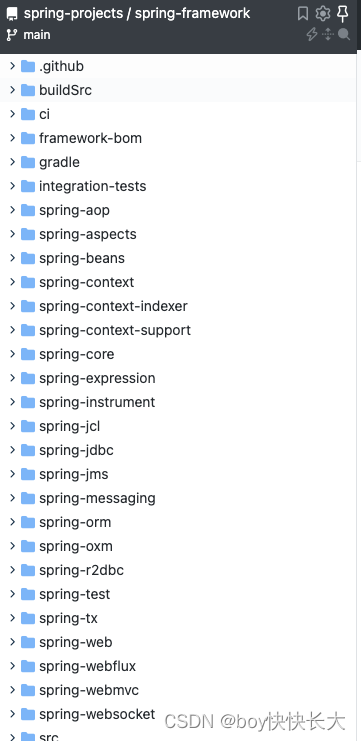Click the repository book icon
The width and height of the screenshot is (361, 741).
coord(12,14)
